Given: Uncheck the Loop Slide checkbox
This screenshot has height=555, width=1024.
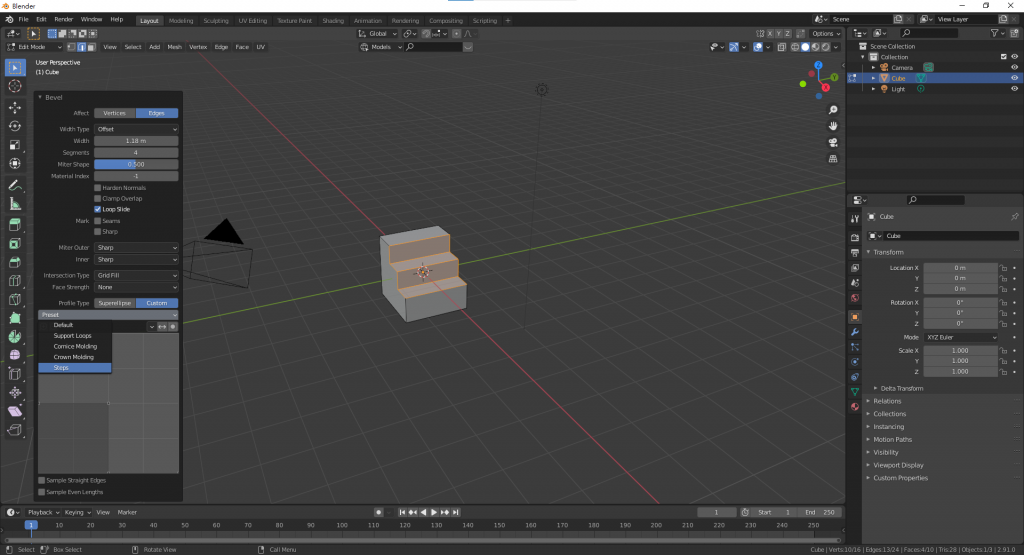Looking at the screenshot, I should (98, 210).
